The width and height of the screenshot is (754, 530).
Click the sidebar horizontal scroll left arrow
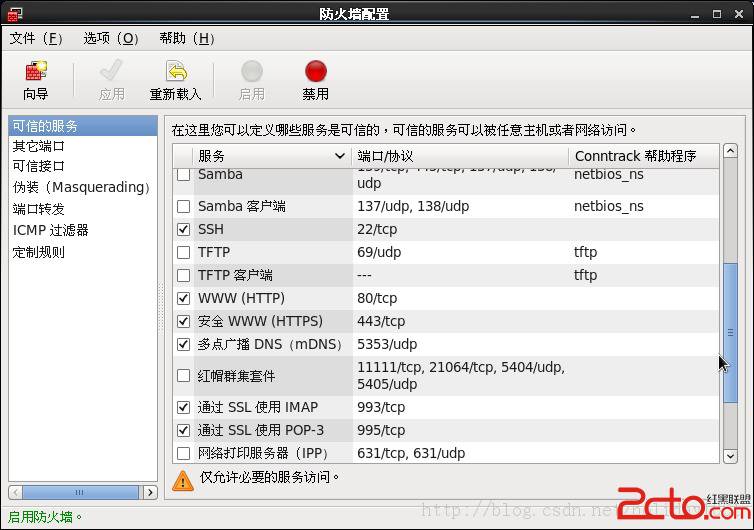click(15, 492)
